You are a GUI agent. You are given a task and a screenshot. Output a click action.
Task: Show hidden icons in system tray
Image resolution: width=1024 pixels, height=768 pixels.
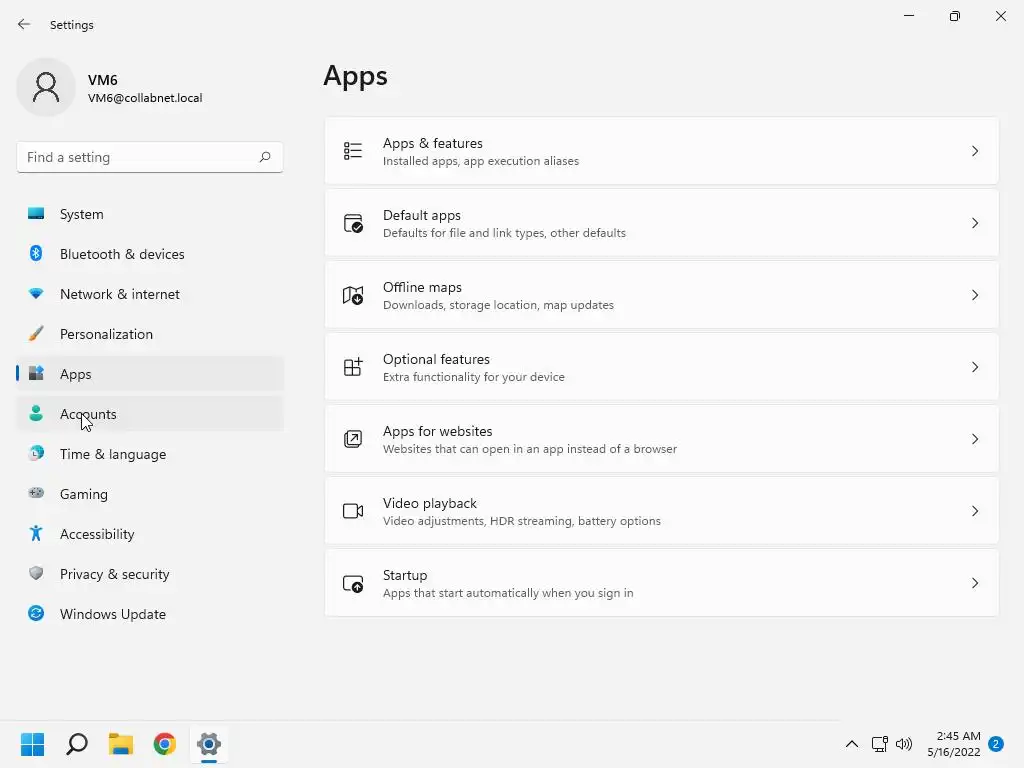pyautogui.click(x=852, y=744)
